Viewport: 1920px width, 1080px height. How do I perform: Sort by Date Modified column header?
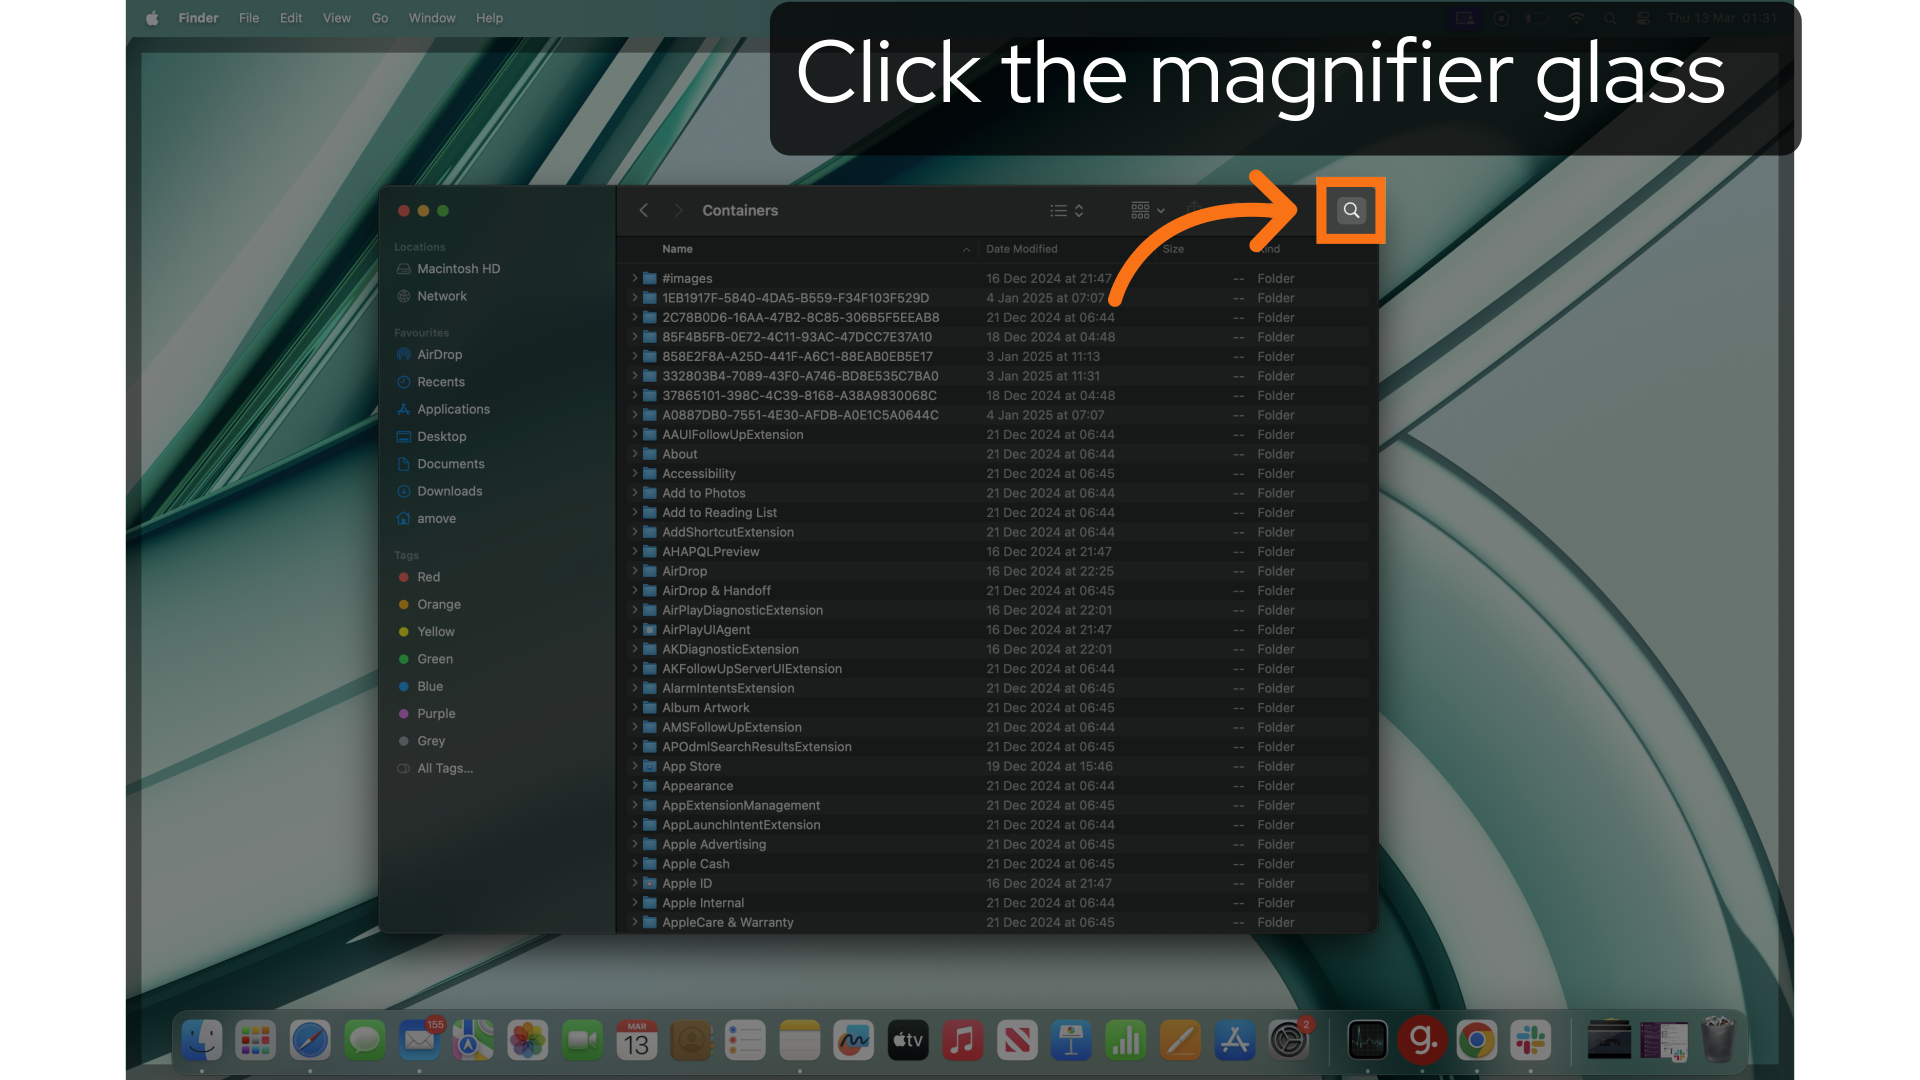[1021, 249]
